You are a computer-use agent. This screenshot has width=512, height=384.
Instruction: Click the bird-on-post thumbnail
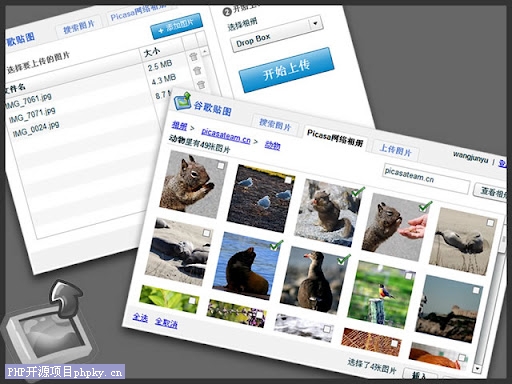pos(381,294)
